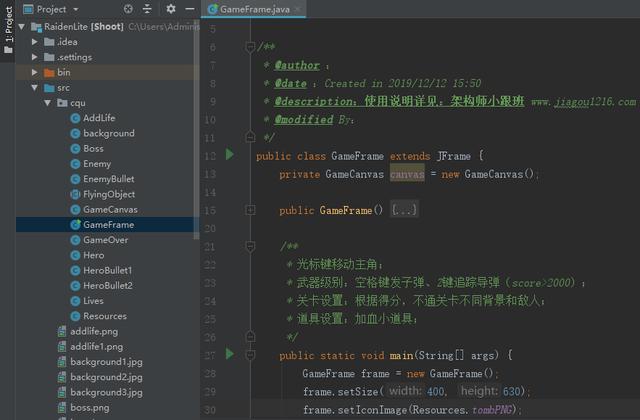Click the @author Javadoc tag

pyautogui.click(x=297, y=65)
